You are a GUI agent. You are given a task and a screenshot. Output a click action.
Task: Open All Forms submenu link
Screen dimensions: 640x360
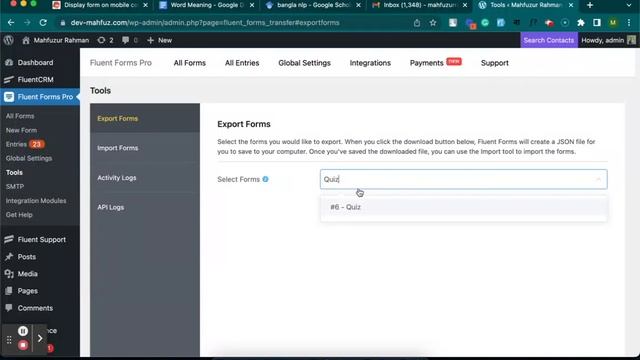coord(20,116)
